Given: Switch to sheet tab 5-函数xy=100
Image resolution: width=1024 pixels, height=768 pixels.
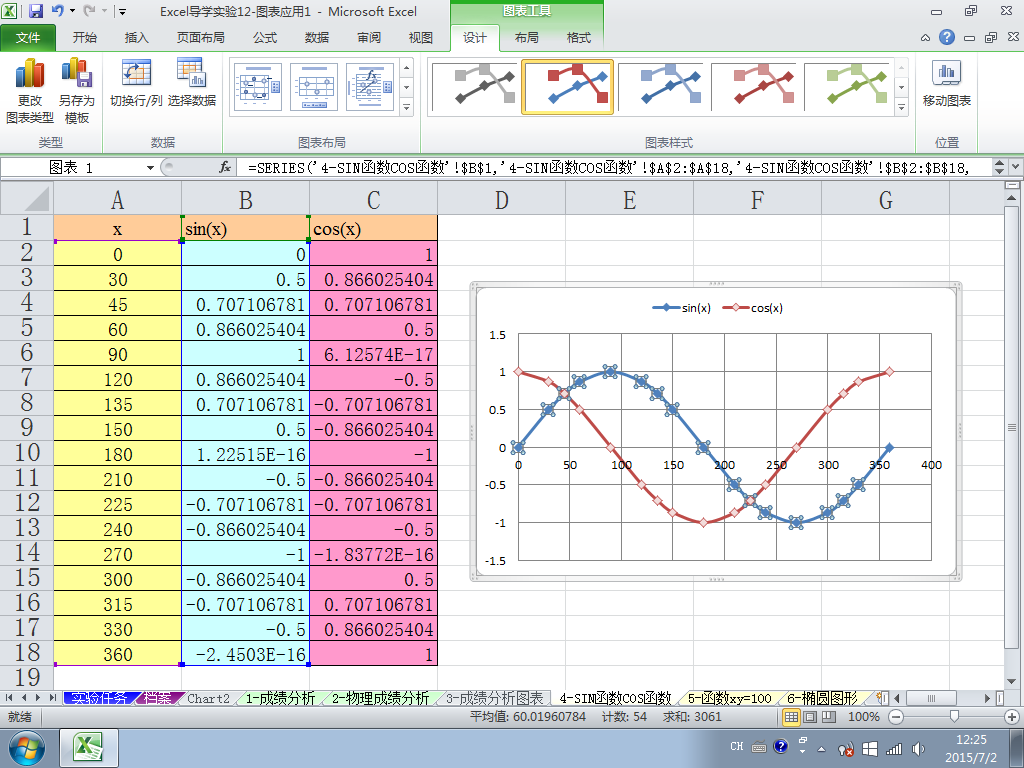Looking at the screenshot, I should pyautogui.click(x=729, y=698).
